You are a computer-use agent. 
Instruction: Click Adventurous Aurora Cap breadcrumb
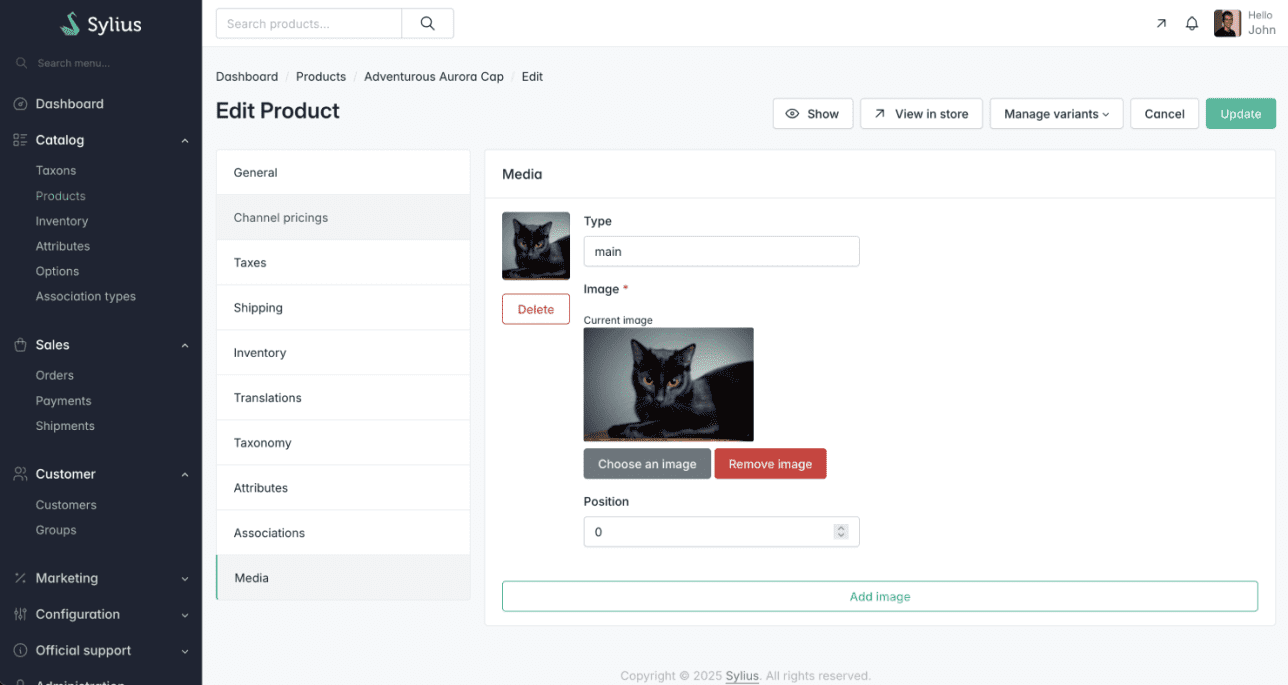point(434,76)
